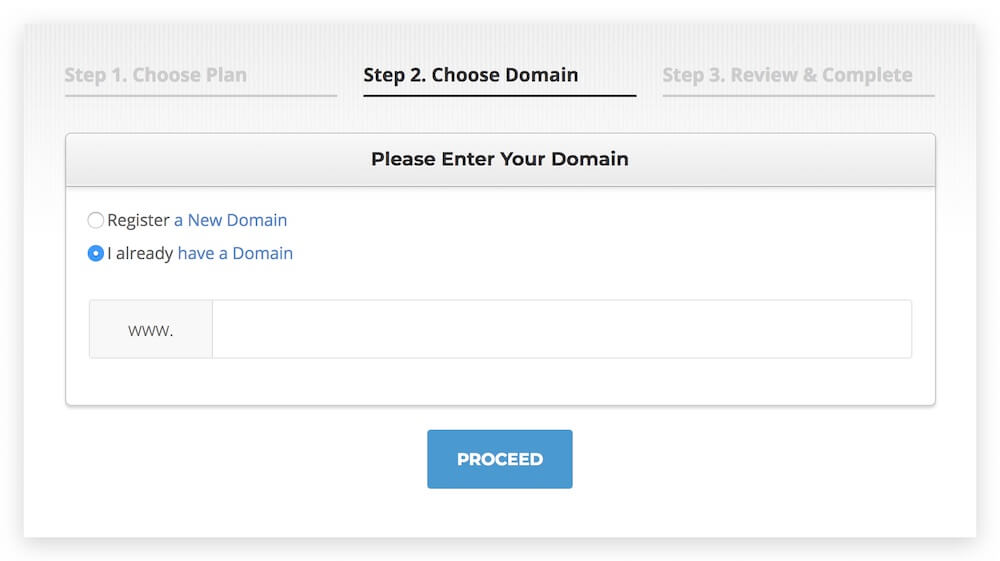The width and height of the screenshot is (1000, 561).
Task: Click the black underline beneath Step 2
Action: [499, 96]
